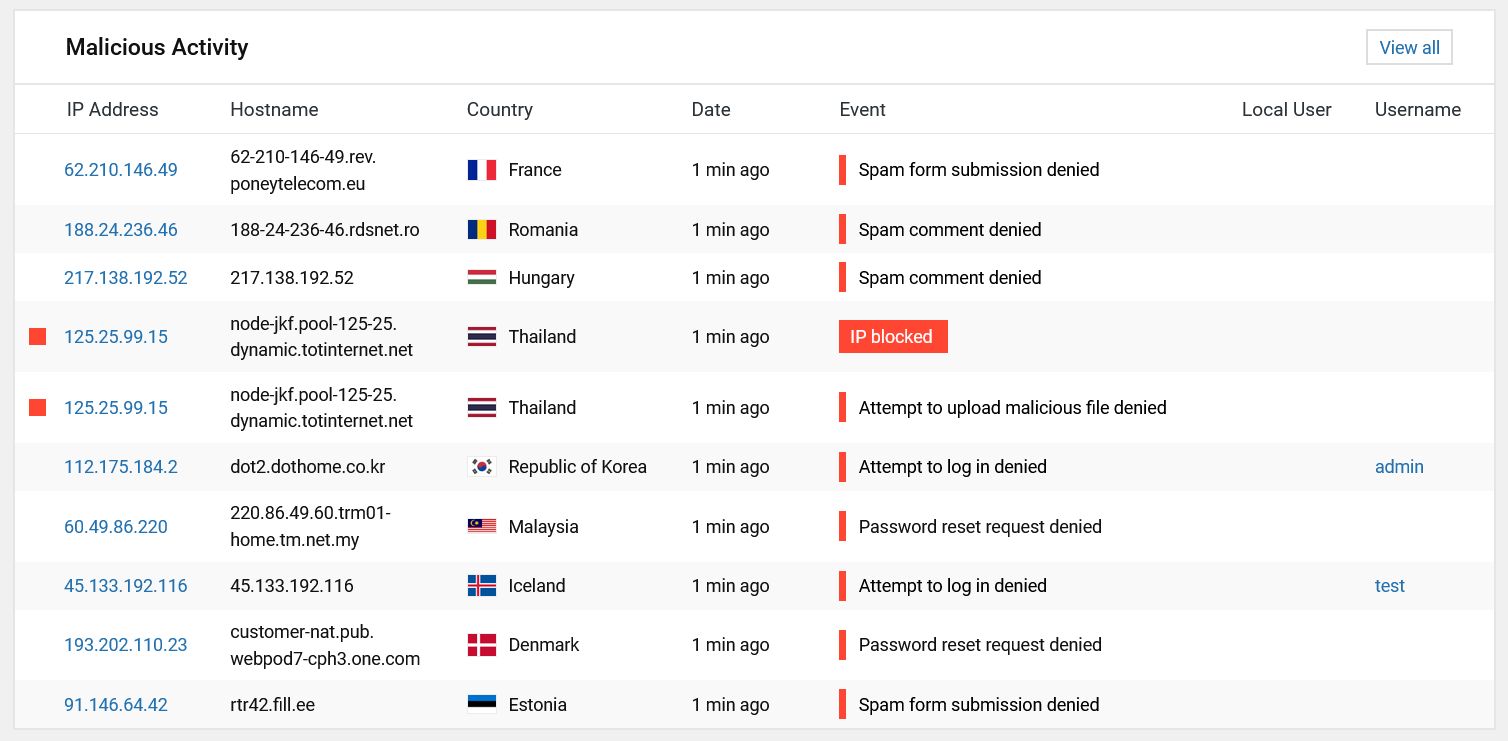1508x741 pixels.
Task: Click the Hungary flag icon
Action: tap(481, 278)
